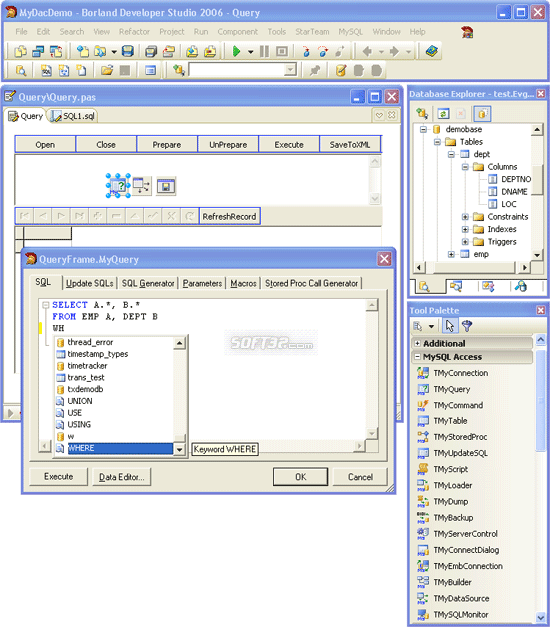Toggle the arrow pointer in Tool Palette
This screenshot has width=550, height=627.
pyautogui.click(x=450, y=326)
